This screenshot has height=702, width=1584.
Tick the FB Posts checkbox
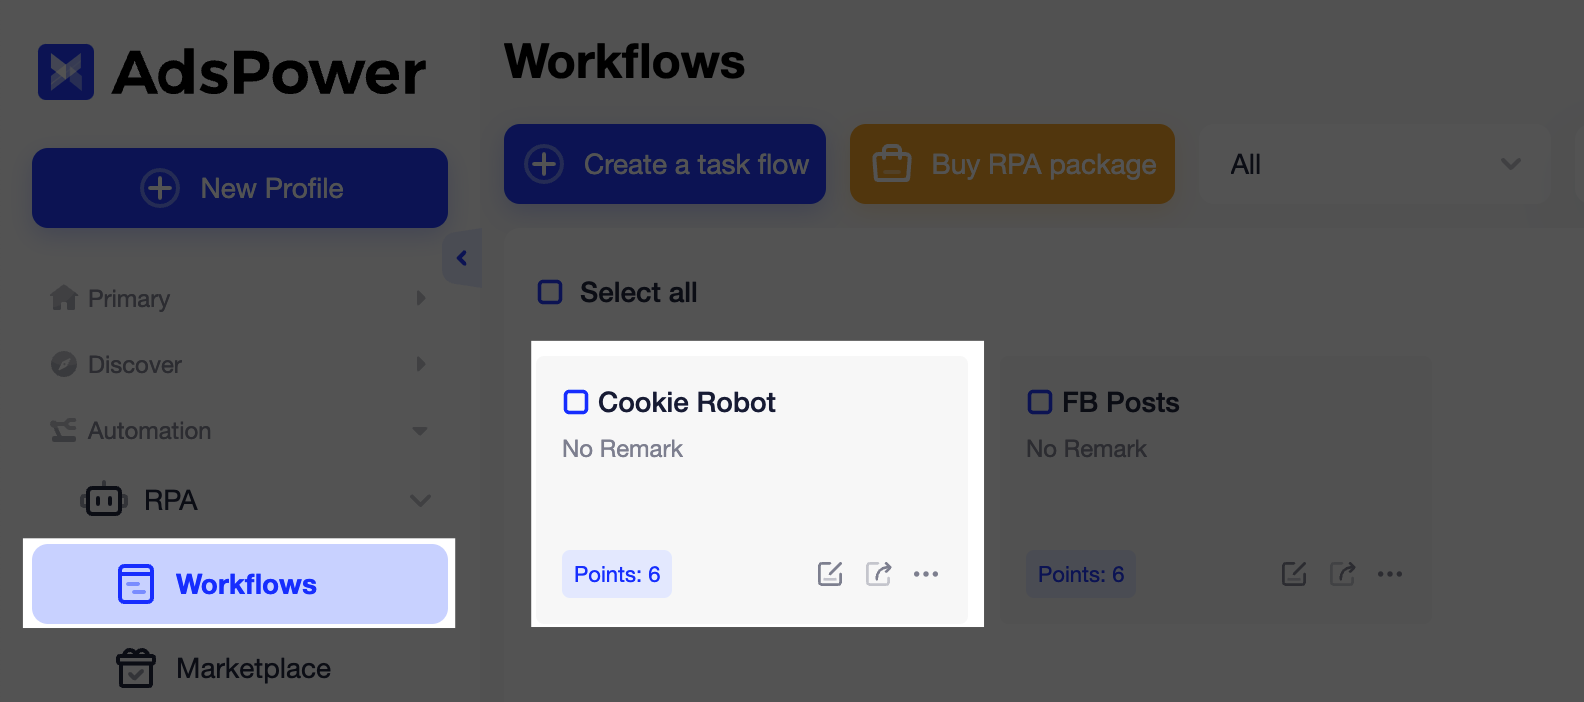coord(1039,402)
